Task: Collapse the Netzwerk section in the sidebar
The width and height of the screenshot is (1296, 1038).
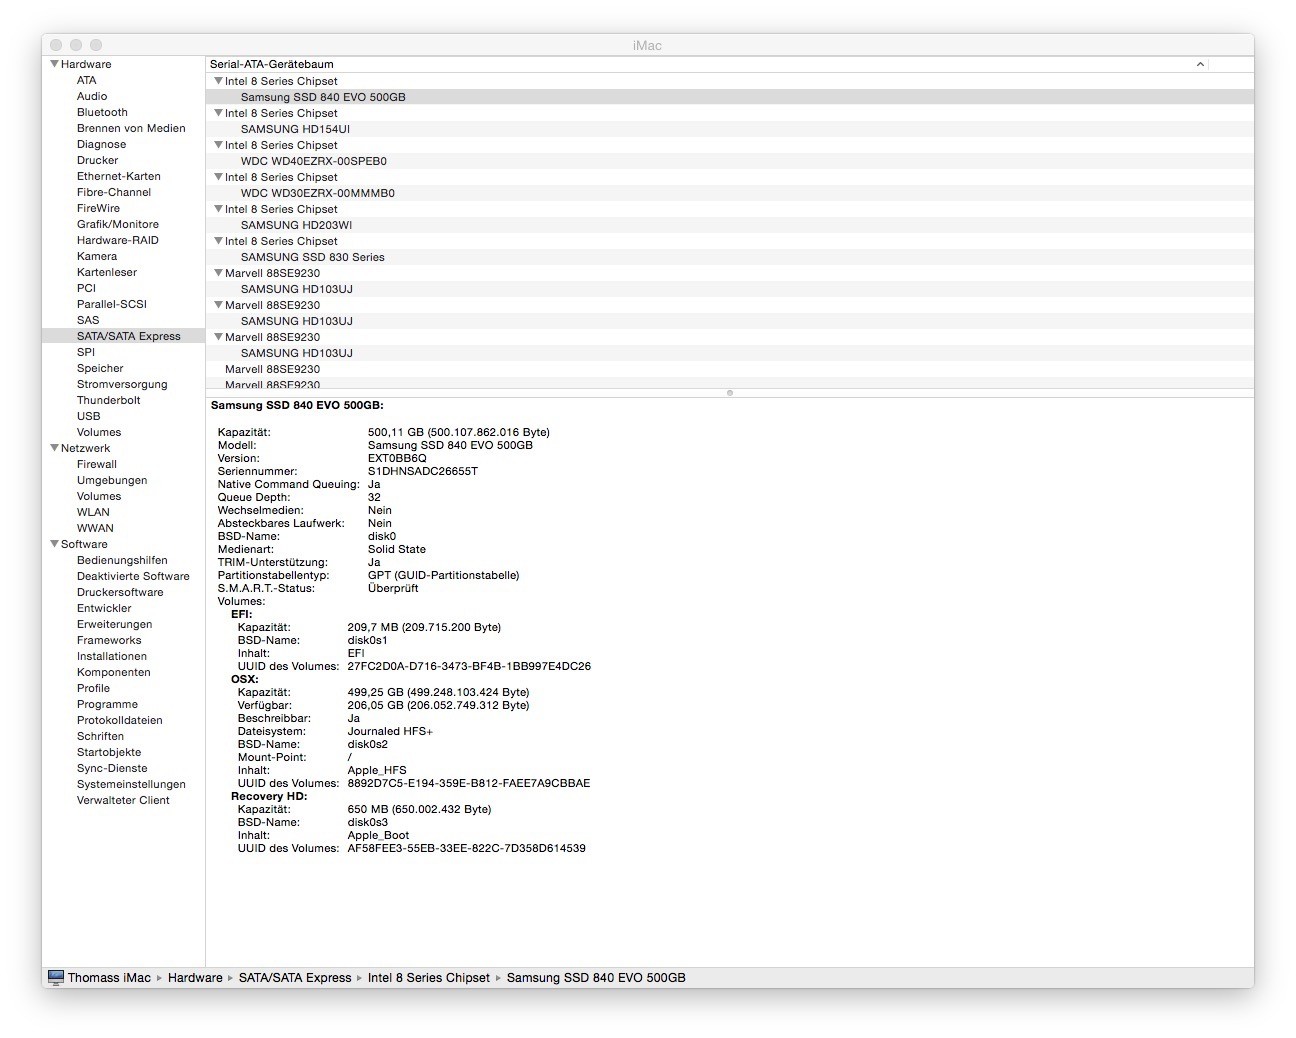Action: click(x=54, y=448)
